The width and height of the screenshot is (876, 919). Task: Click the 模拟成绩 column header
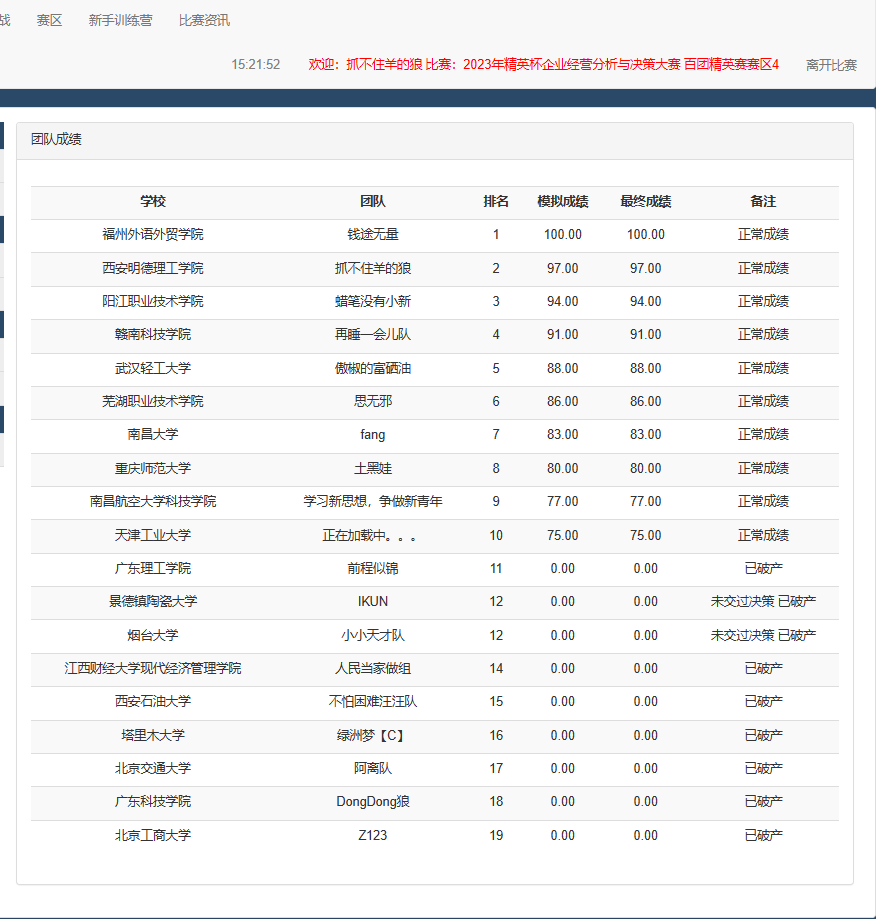(562, 202)
